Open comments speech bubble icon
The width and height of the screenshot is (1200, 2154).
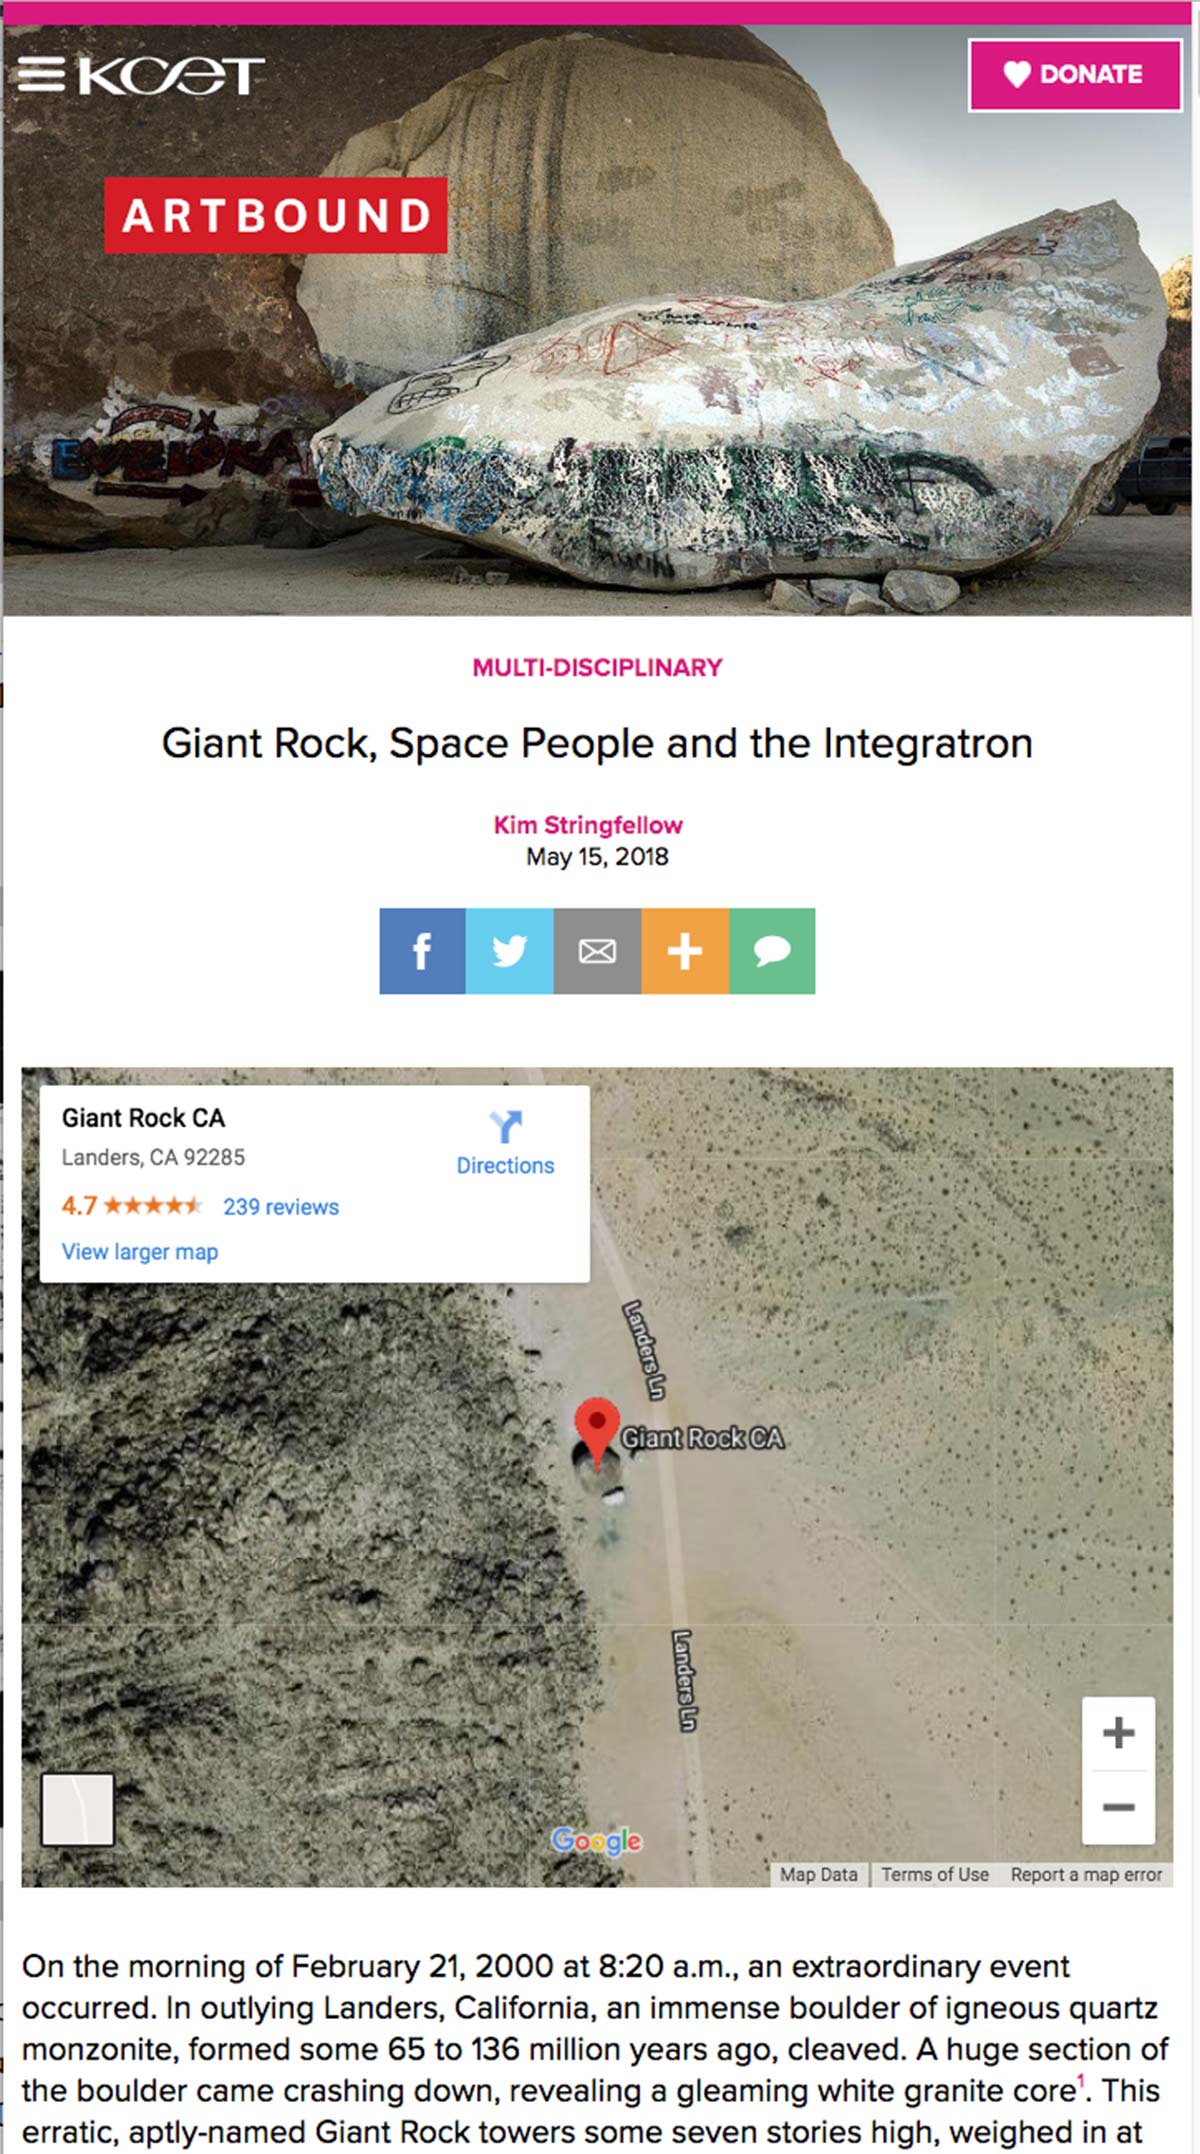click(x=772, y=951)
